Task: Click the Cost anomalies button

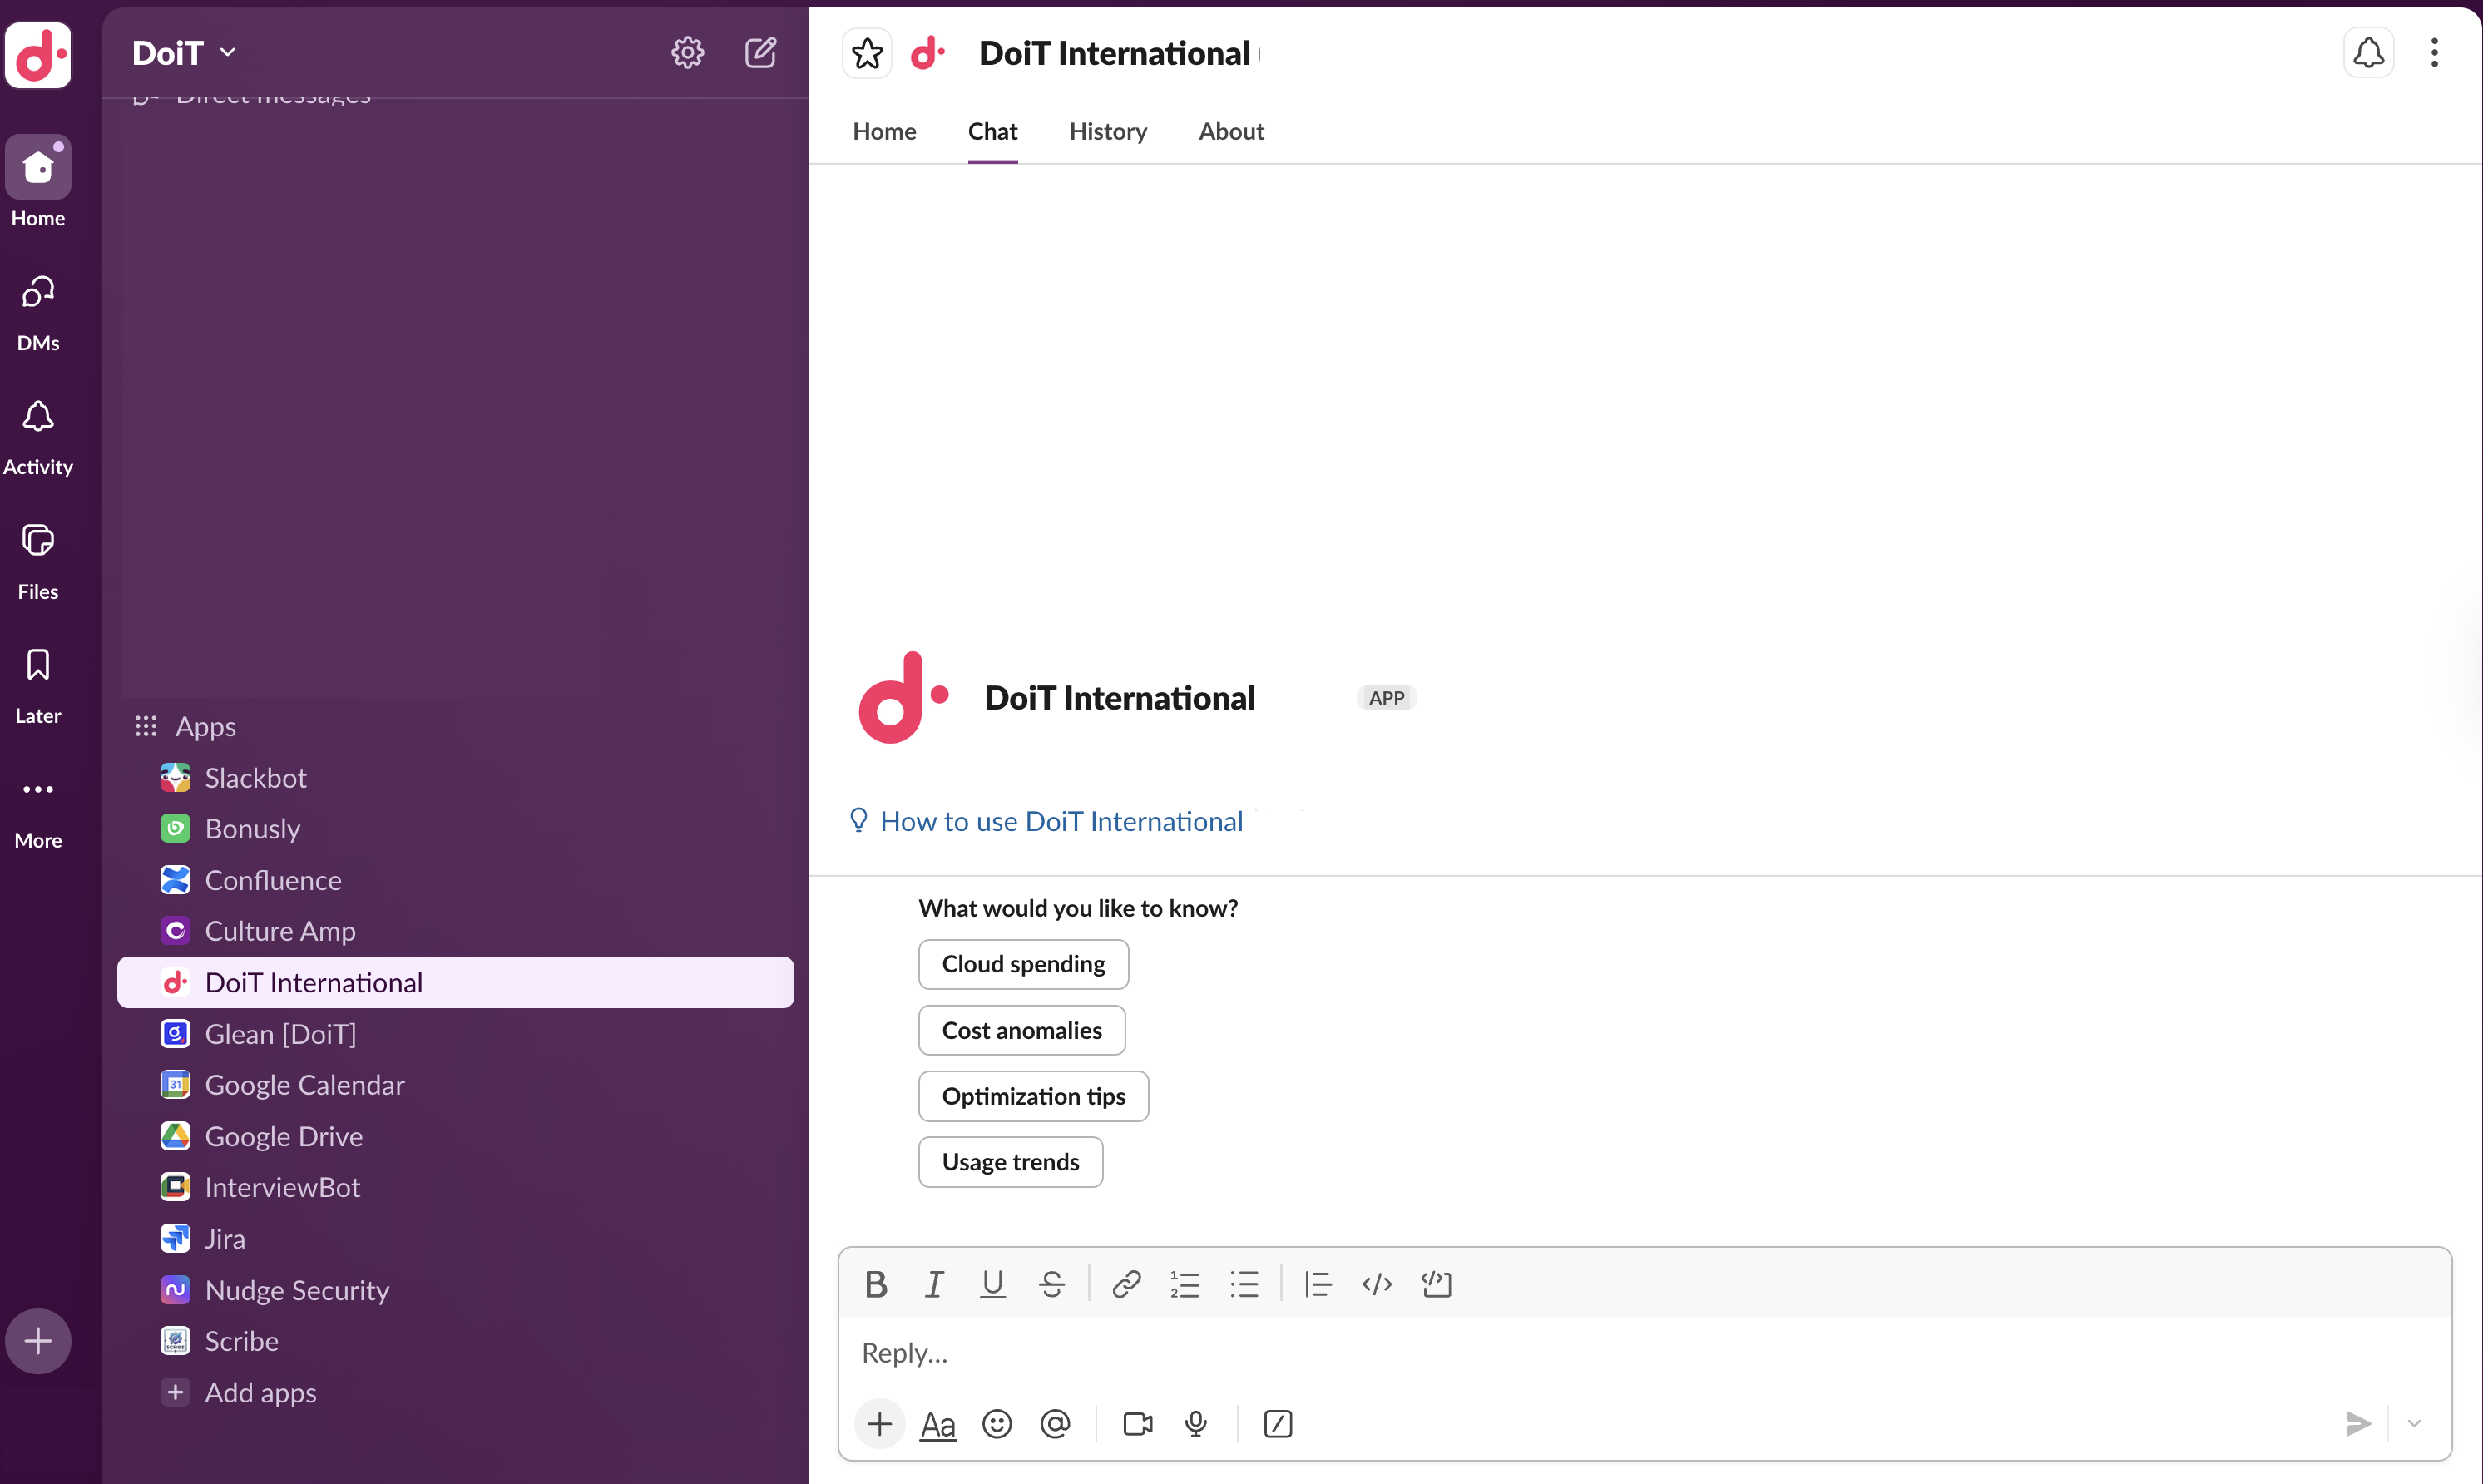Action: click(1022, 1029)
